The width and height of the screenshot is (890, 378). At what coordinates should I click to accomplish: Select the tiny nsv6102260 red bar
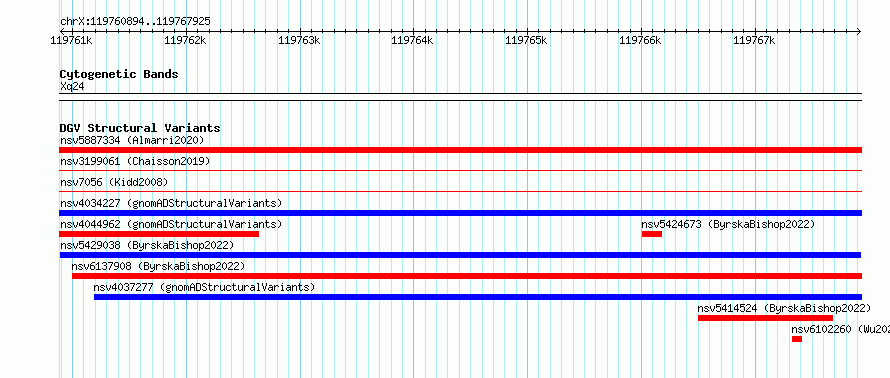(797, 339)
